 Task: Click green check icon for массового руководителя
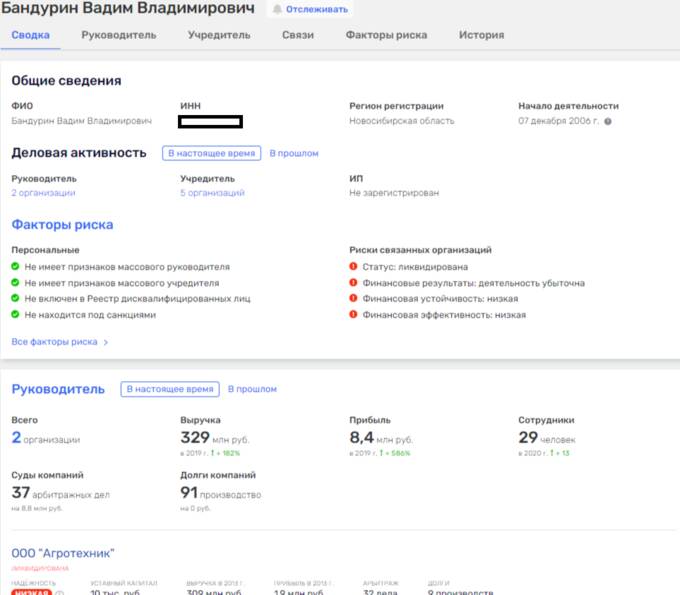[15, 266]
